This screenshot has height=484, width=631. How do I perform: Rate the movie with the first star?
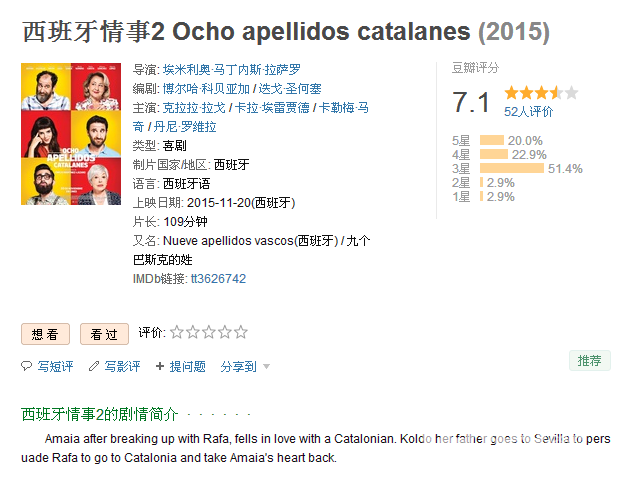177,332
